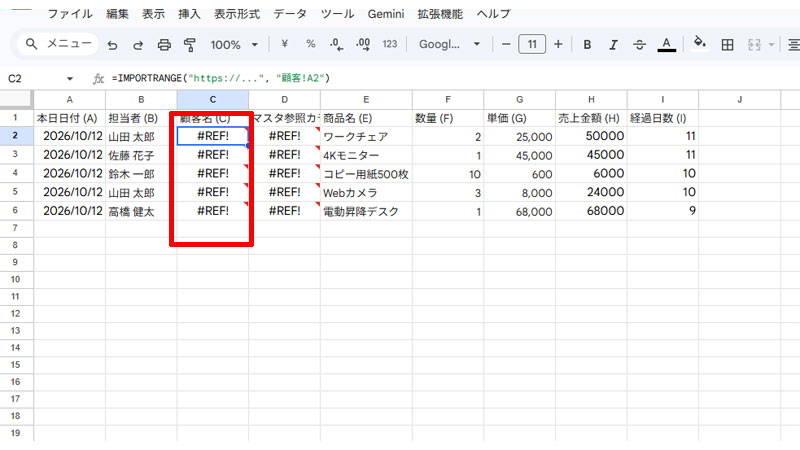
Task: Select the 2026/10/12 date in row 6
Action: coord(69,211)
